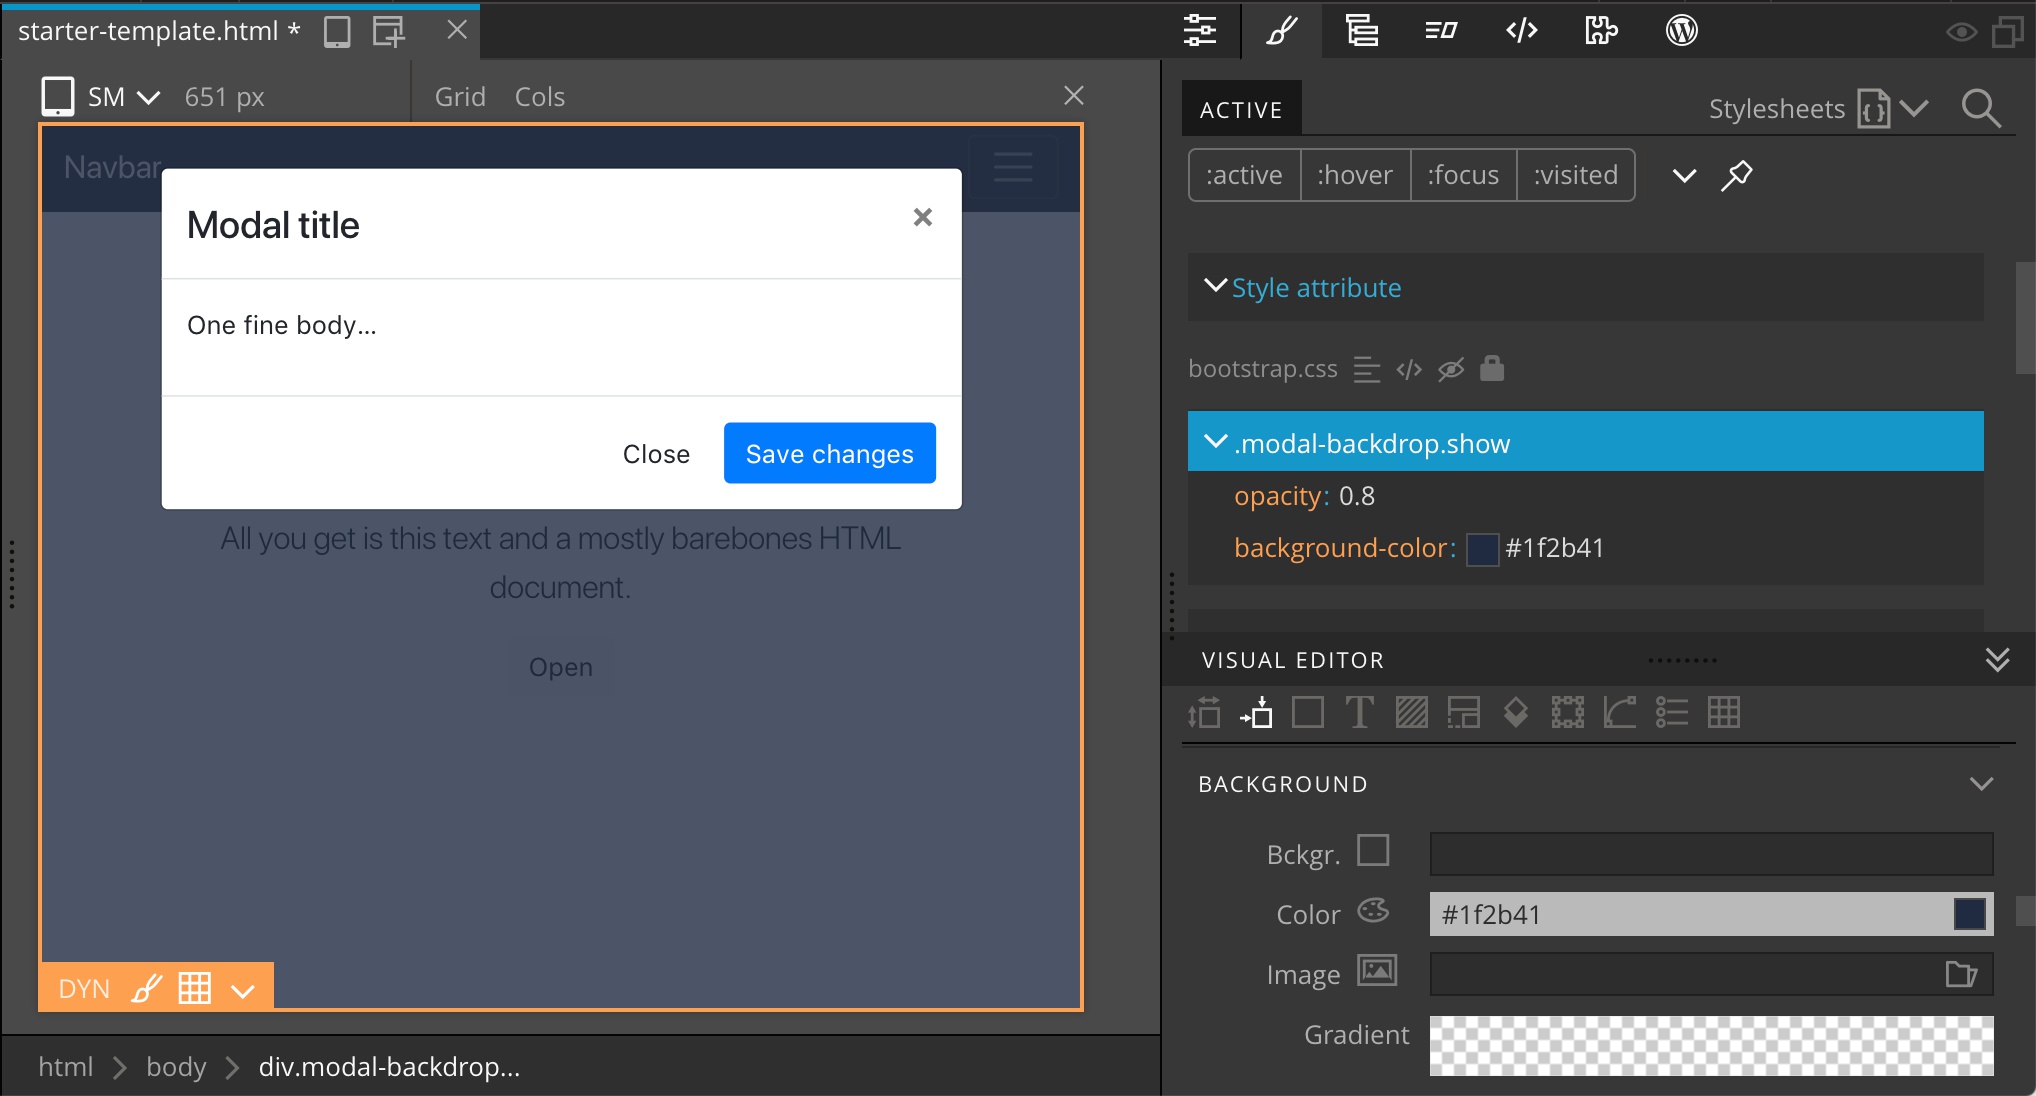Open the actions panel icon

(1441, 31)
